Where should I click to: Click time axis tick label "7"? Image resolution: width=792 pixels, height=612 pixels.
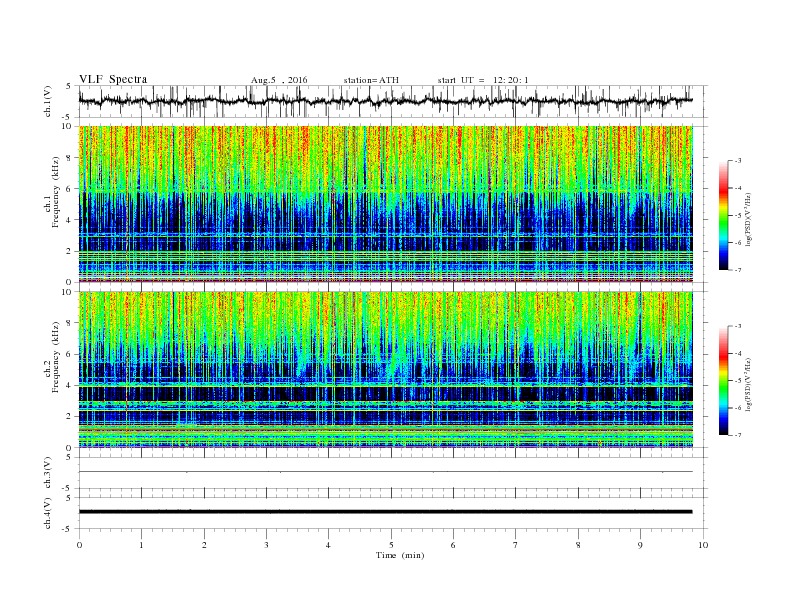516,545
